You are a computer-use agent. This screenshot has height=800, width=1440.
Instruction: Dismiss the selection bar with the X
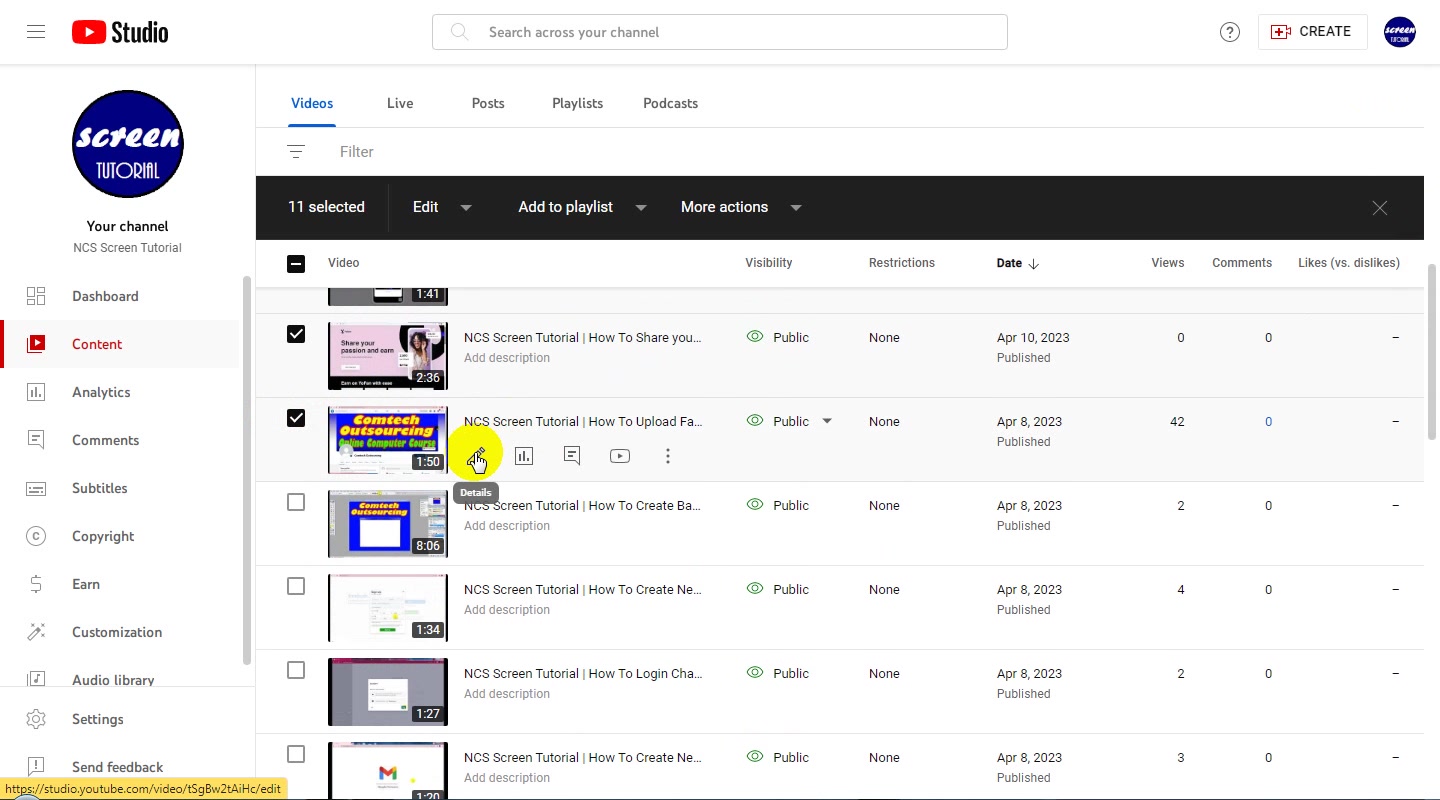tap(1380, 208)
